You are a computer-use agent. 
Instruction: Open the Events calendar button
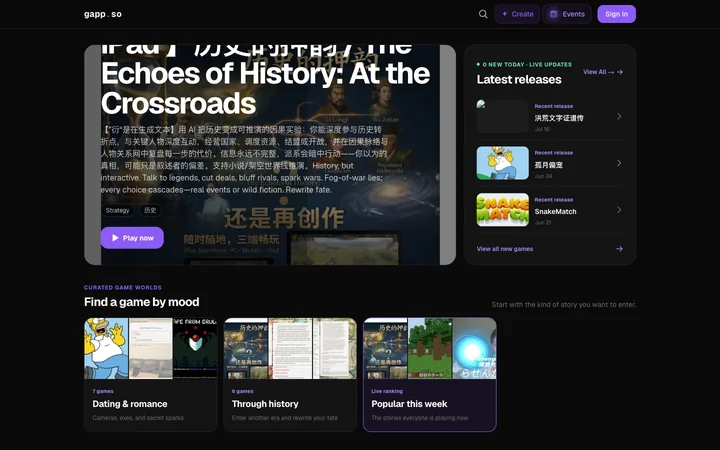click(x=567, y=14)
